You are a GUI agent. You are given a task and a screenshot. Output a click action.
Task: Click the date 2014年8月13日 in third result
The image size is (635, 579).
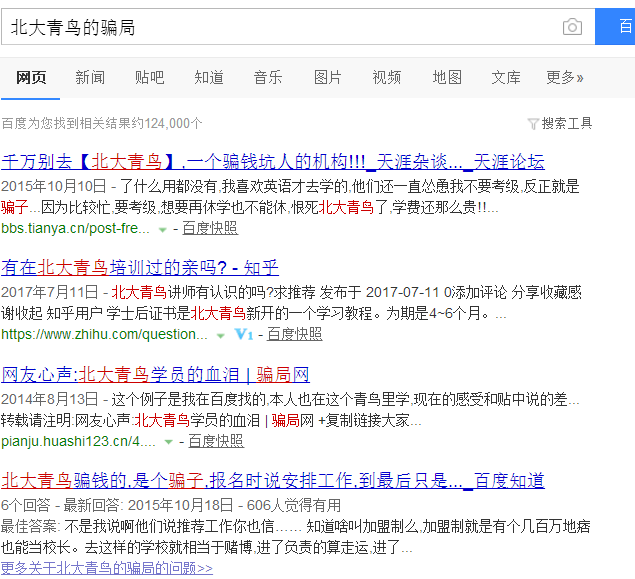tap(49, 399)
